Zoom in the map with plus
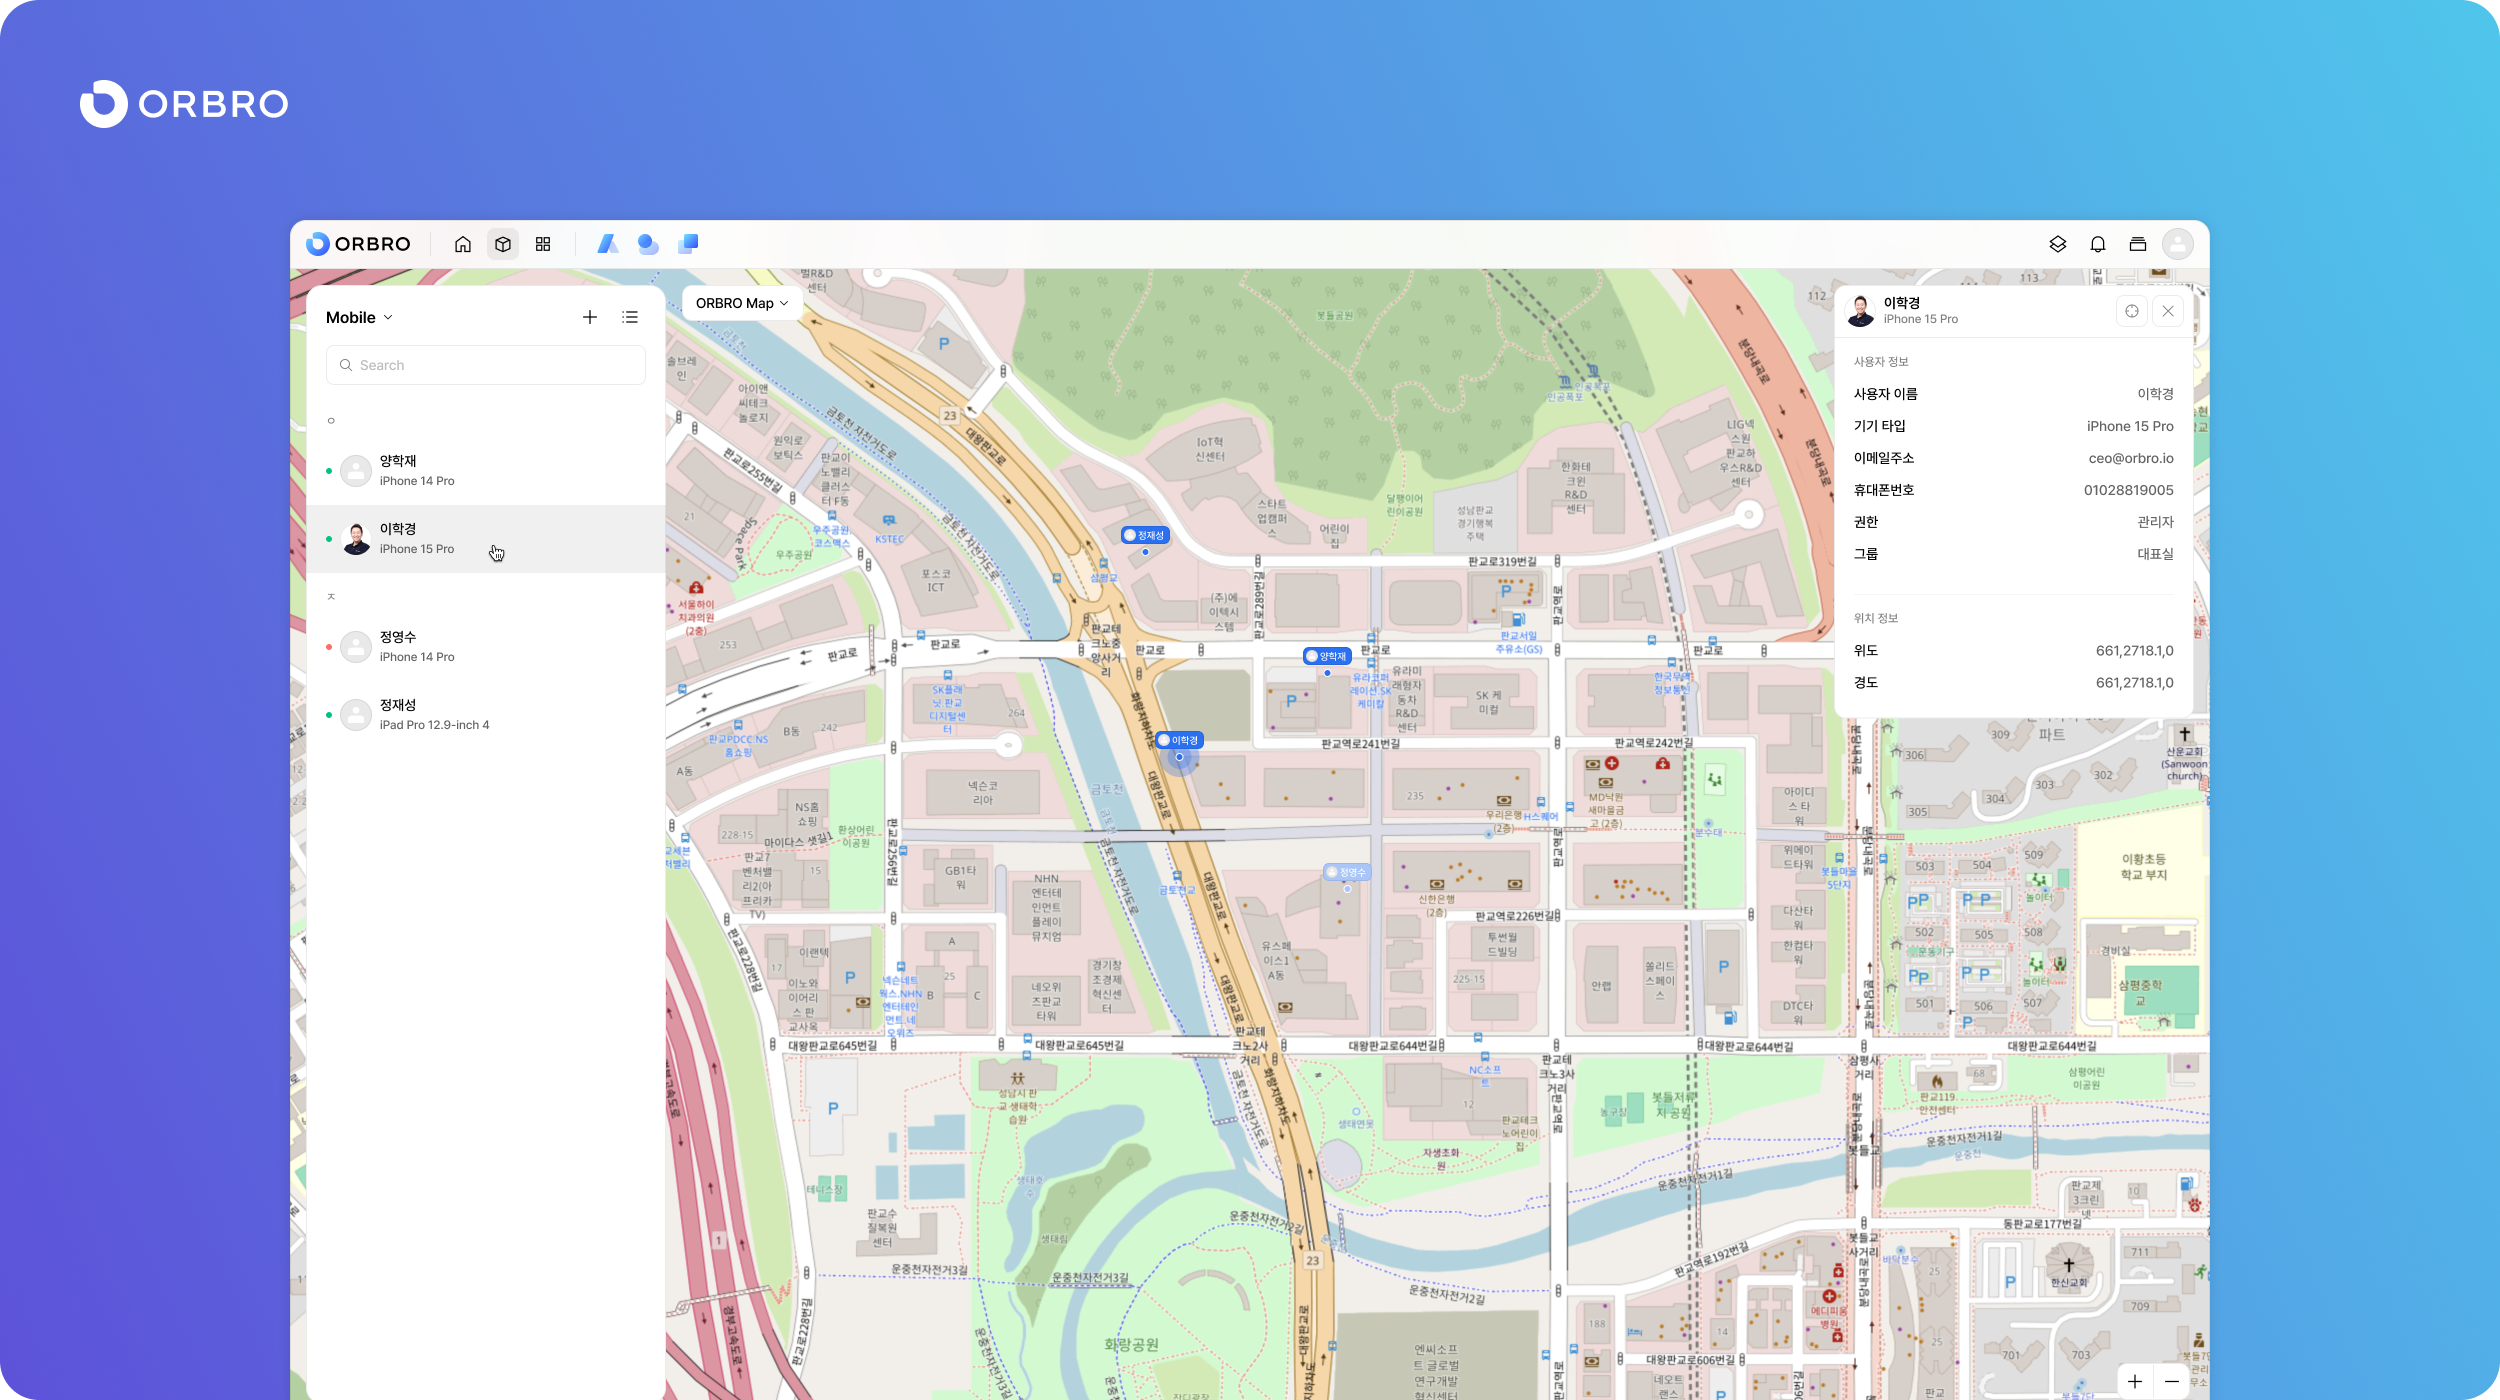Image resolution: width=2500 pixels, height=1400 pixels. (x=2135, y=1381)
